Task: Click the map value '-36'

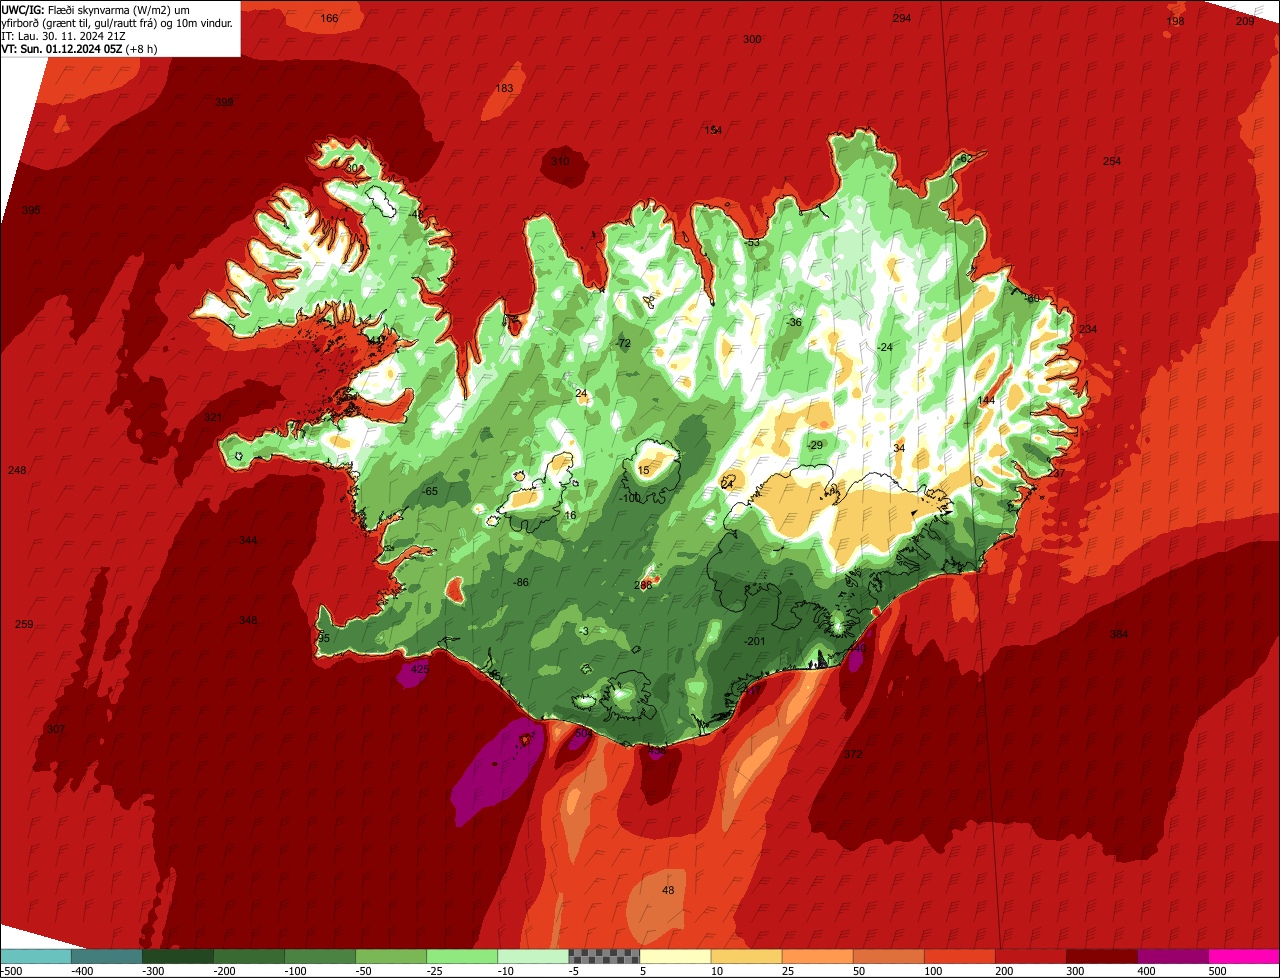Action: pyautogui.click(x=794, y=322)
